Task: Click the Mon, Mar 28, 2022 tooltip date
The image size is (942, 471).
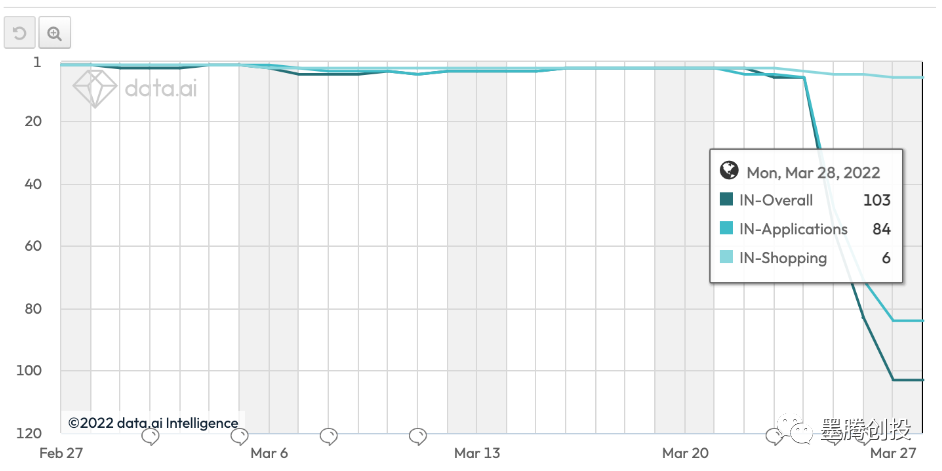Action: 813,172
